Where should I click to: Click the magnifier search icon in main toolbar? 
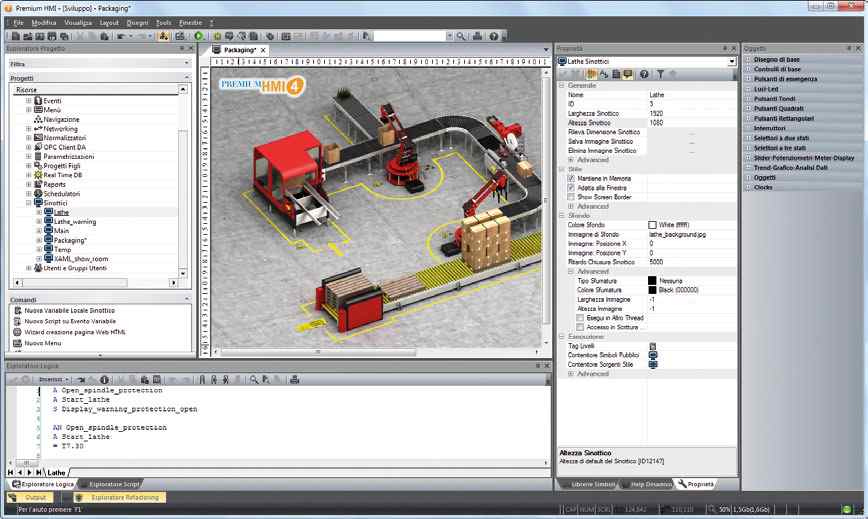click(461, 36)
